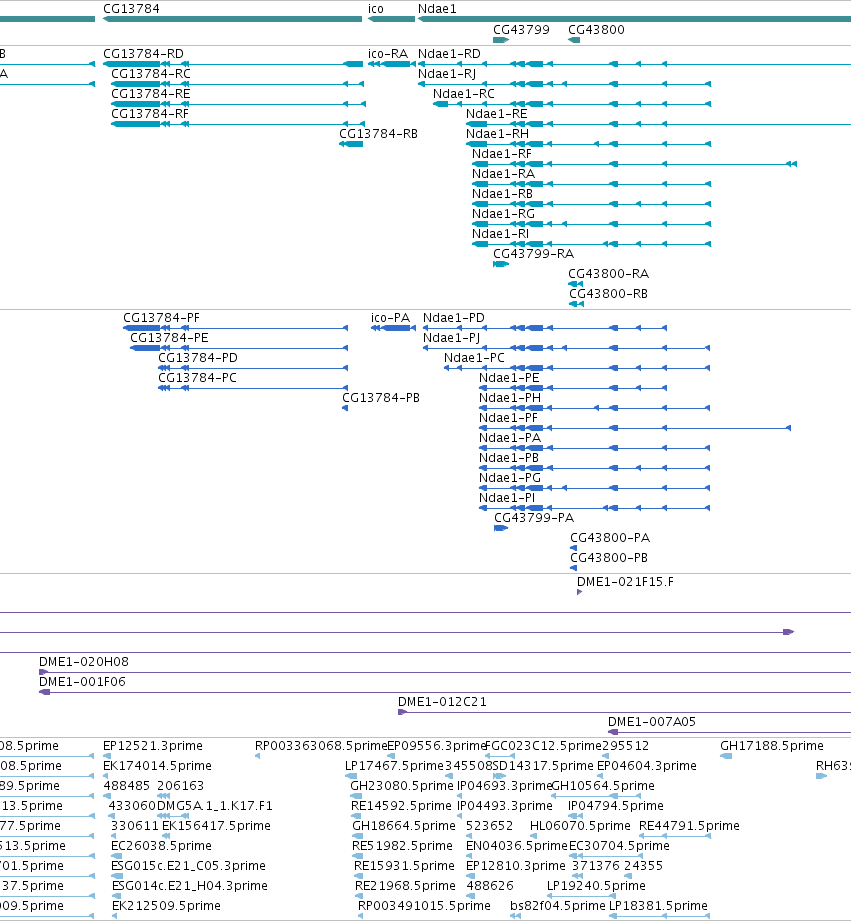Select transcript CG43799-RA
This screenshot has width=851, height=921.
(x=501, y=264)
